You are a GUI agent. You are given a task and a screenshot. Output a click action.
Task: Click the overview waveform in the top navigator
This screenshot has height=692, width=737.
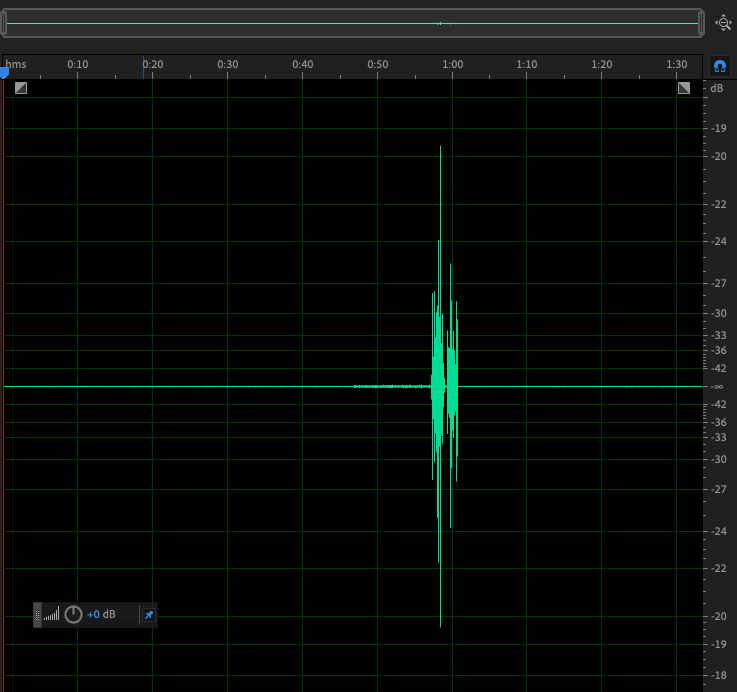pyautogui.click(x=441, y=23)
